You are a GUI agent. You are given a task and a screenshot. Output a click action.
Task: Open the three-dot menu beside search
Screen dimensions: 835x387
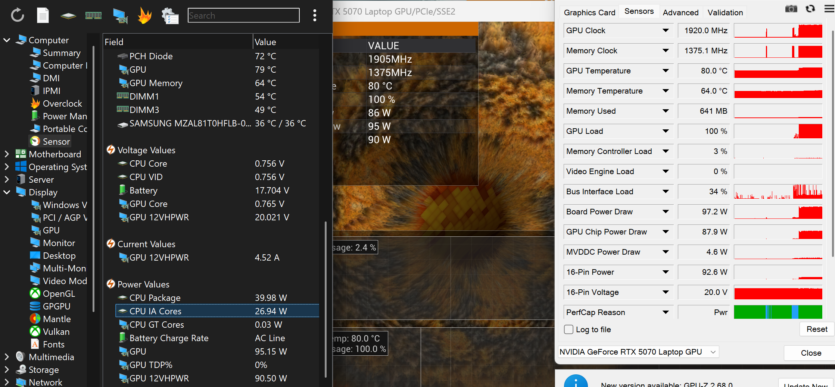[315, 15]
